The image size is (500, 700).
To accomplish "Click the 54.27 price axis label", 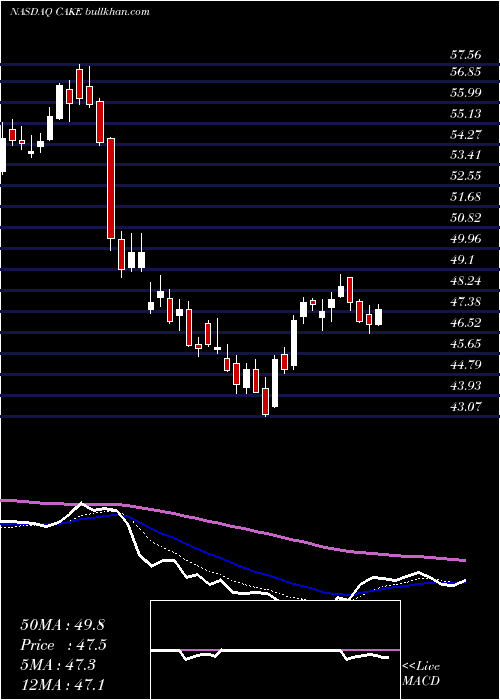I will pyautogui.click(x=465, y=134).
